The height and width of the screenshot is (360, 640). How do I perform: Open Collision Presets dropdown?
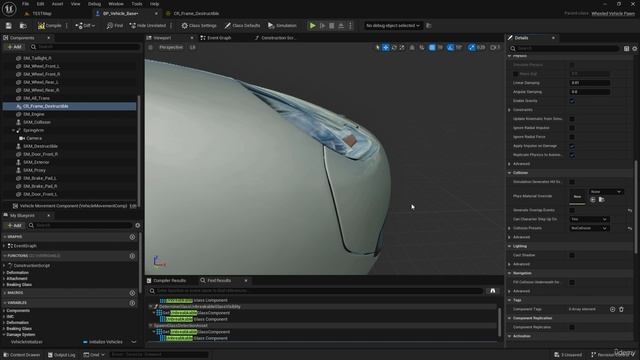click(x=589, y=228)
